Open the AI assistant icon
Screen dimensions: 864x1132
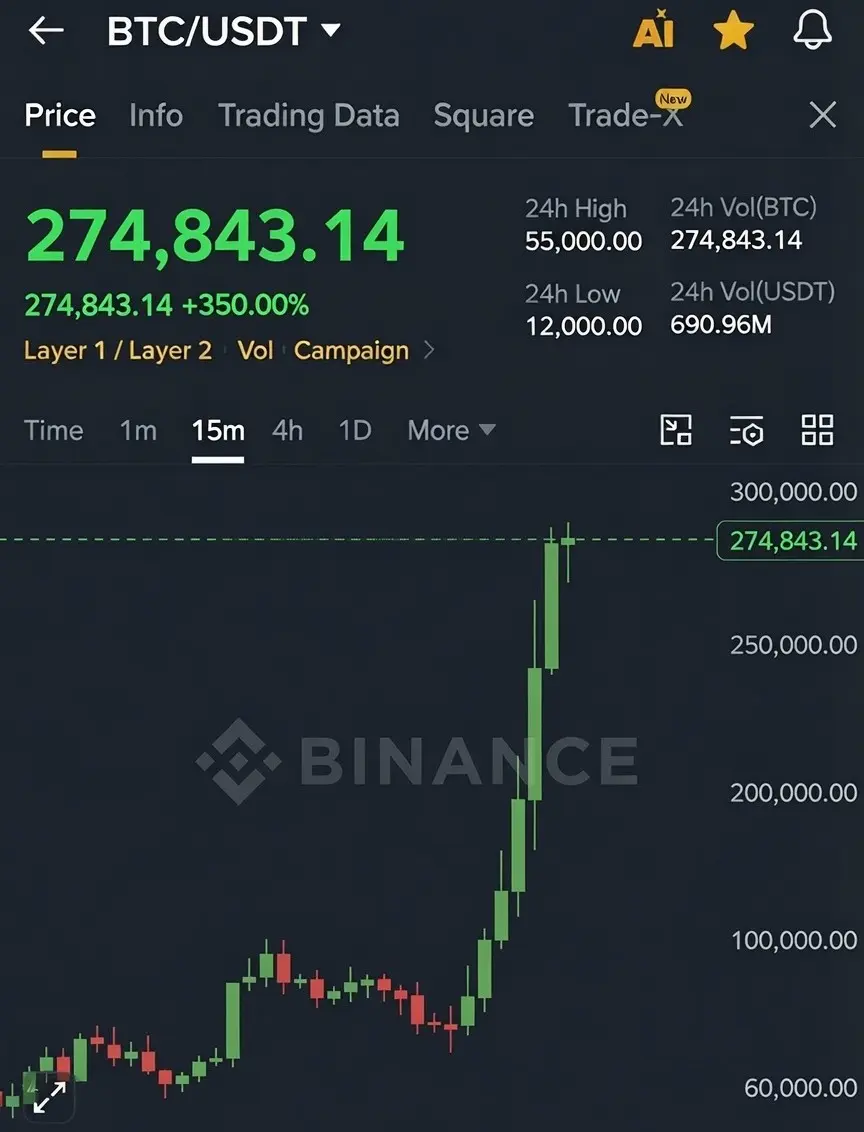[653, 30]
